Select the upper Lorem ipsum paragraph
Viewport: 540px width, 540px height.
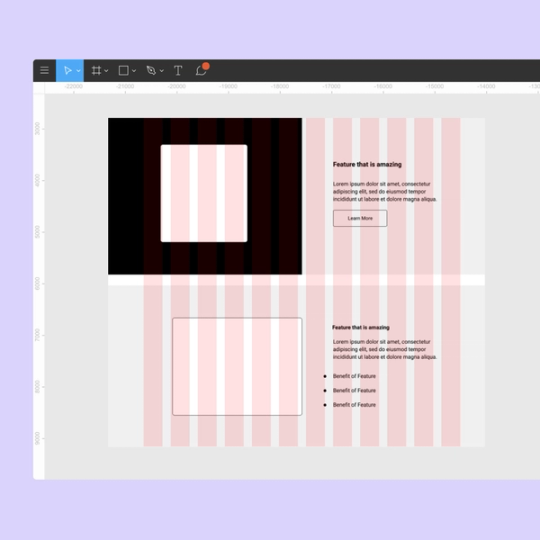385,191
